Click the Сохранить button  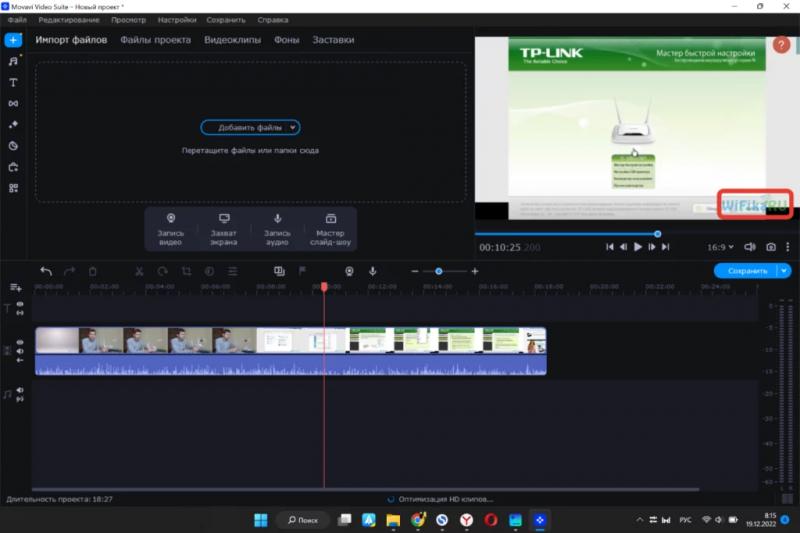[747, 271]
